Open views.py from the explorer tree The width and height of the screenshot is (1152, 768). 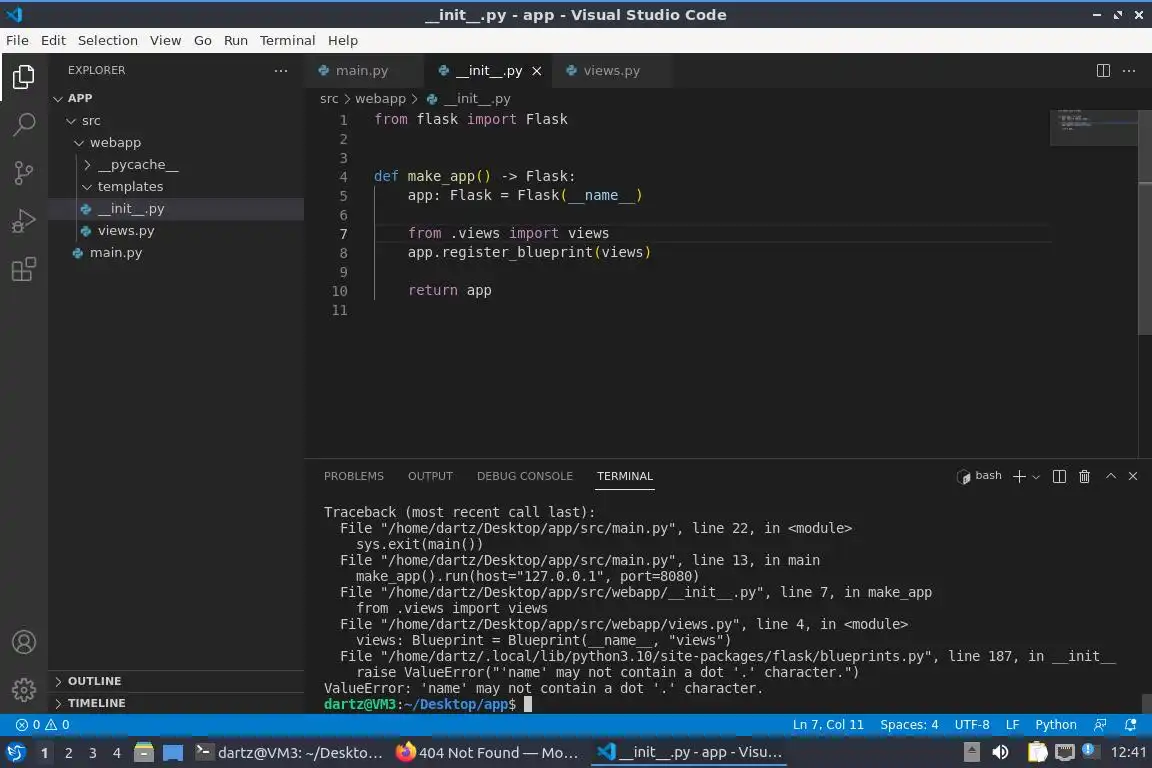tap(176, 231)
